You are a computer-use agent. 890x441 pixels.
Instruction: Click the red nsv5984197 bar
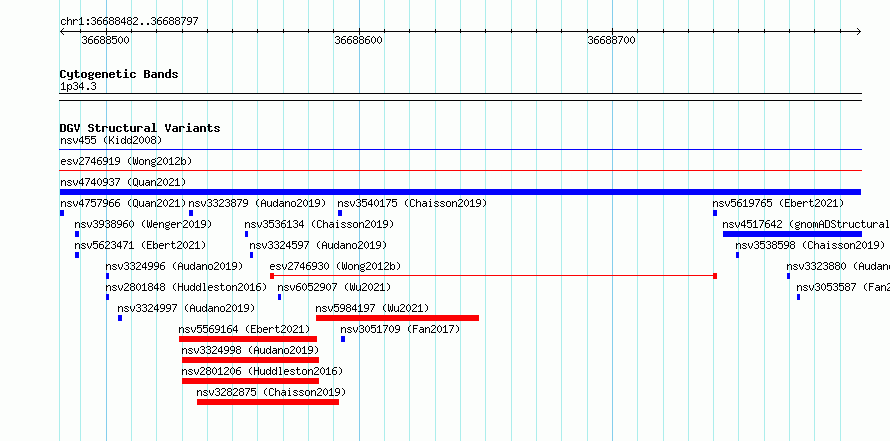pyautogui.click(x=397, y=318)
